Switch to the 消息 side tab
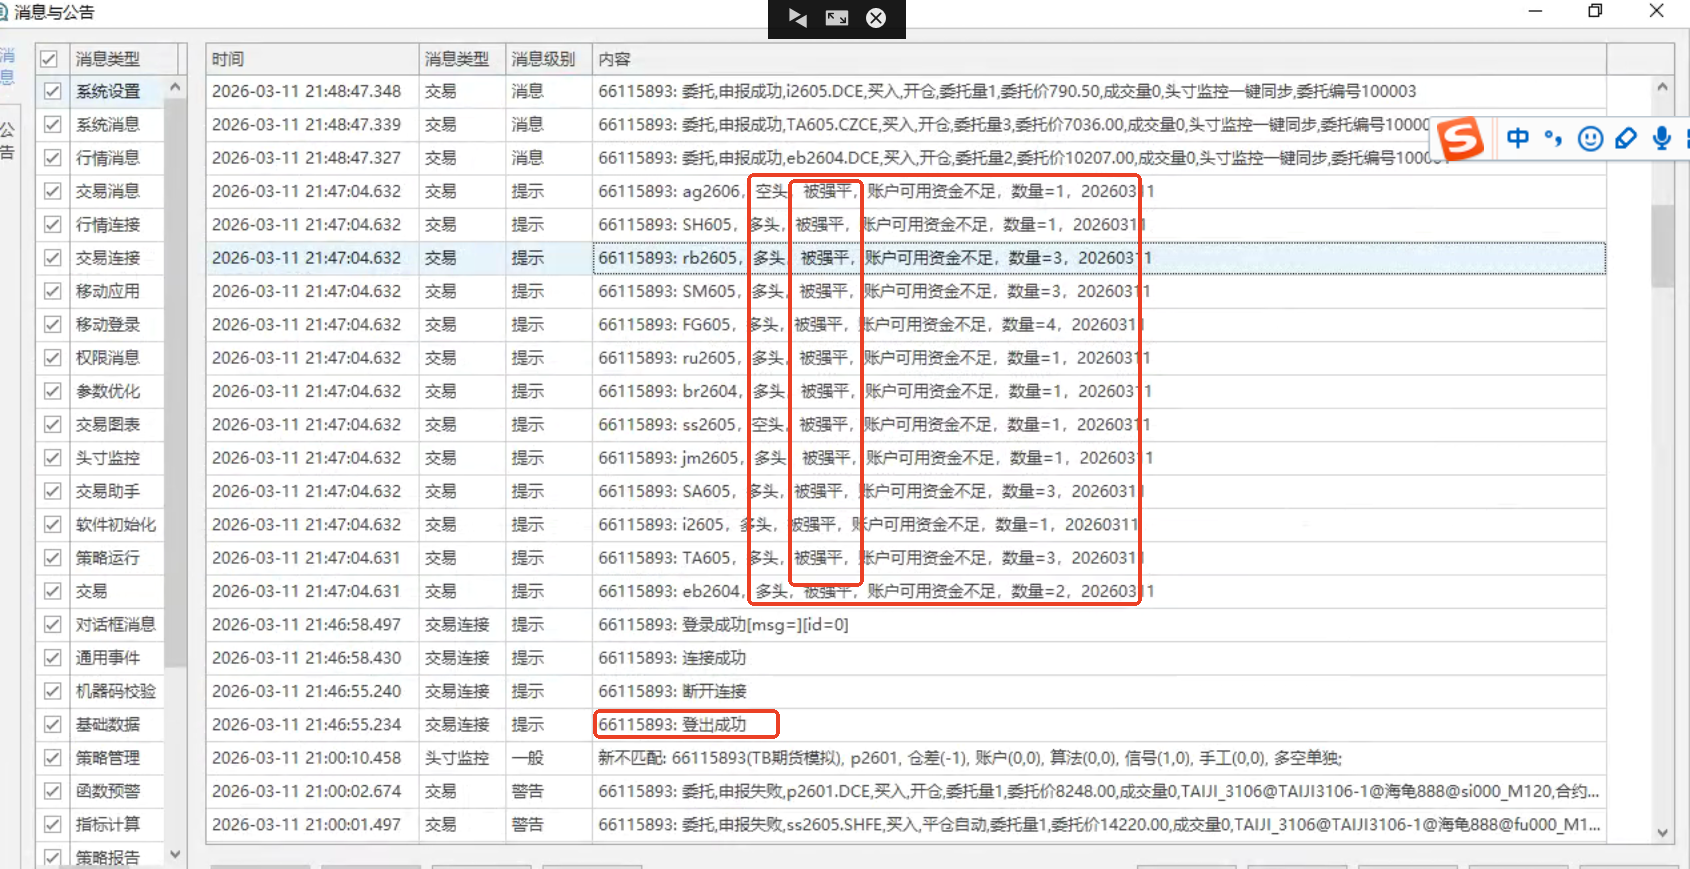Screen dimensions: 1690x869 [x=8, y=66]
